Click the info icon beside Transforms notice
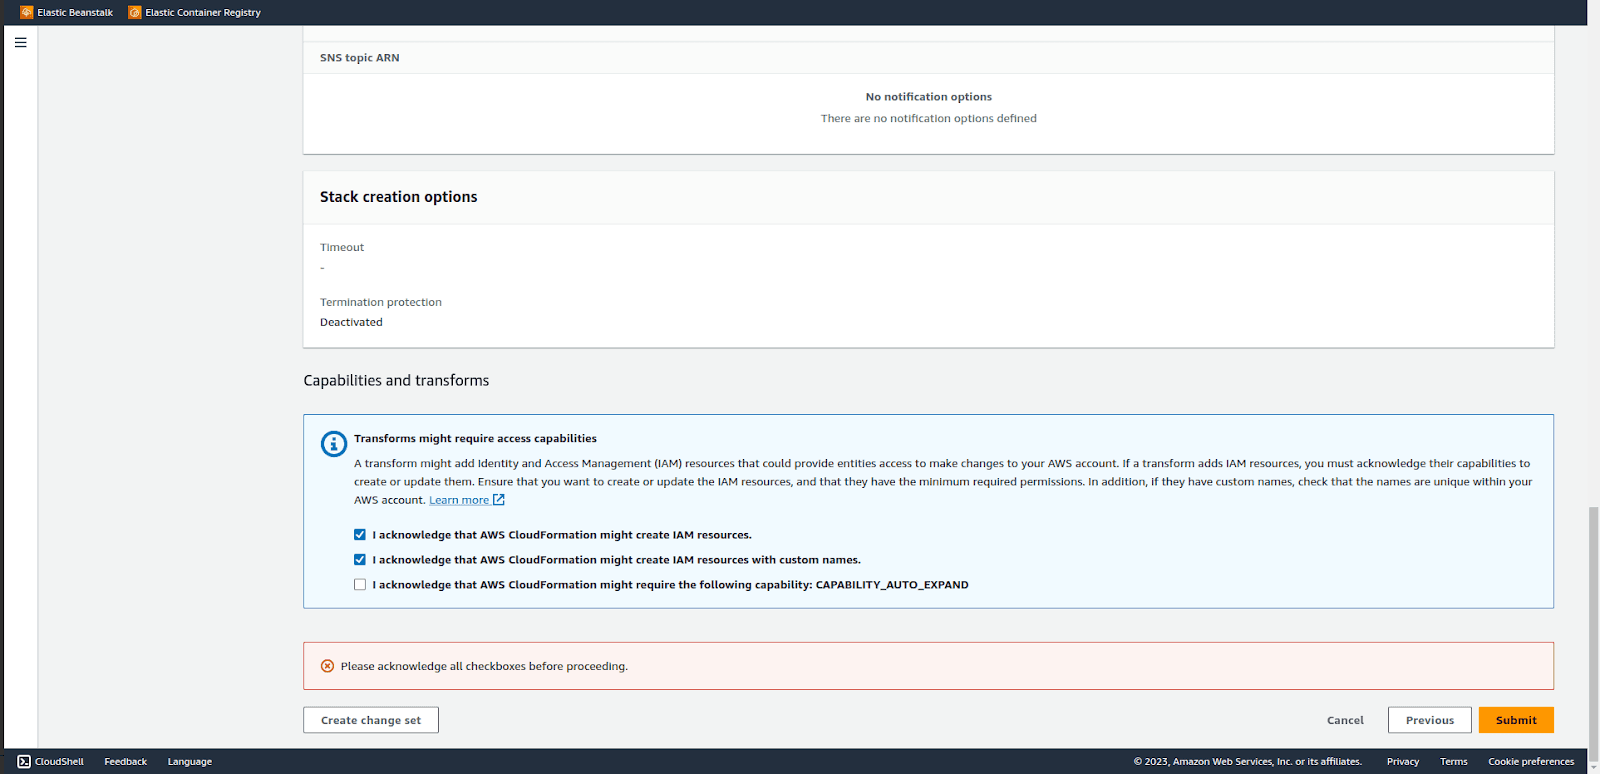 (x=334, y=443)
